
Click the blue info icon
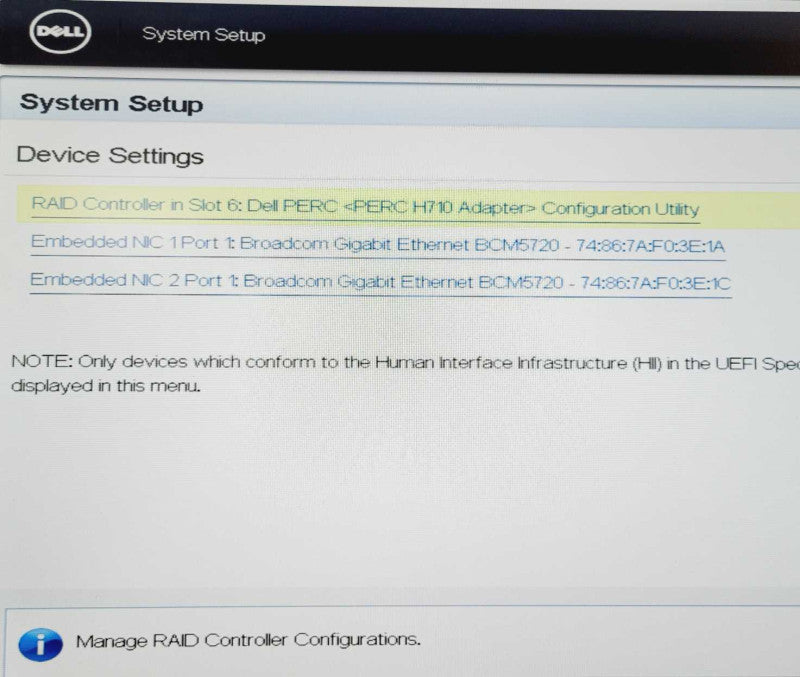[x=40, y=644]
